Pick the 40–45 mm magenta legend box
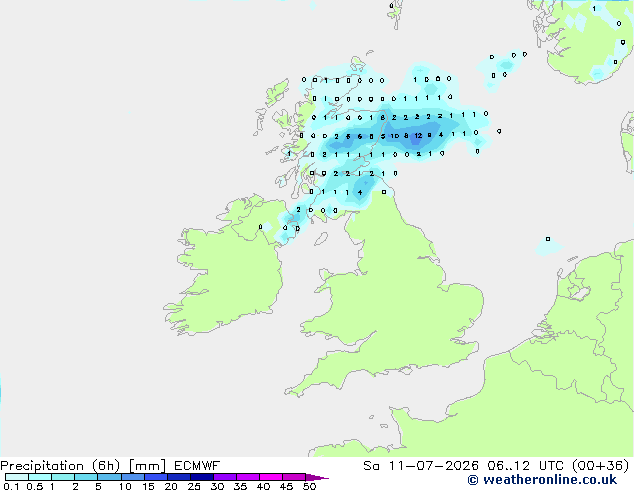Viewport: 634px width, 490px height. (271, 477)
